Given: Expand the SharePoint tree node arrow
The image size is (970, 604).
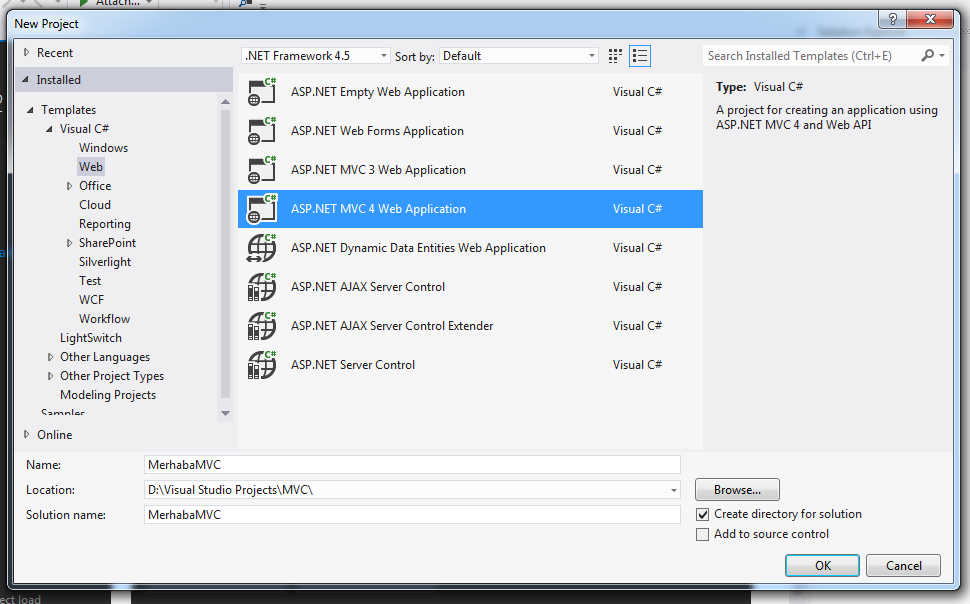Looking at the screenshot, I should click(x=69, y=243).
